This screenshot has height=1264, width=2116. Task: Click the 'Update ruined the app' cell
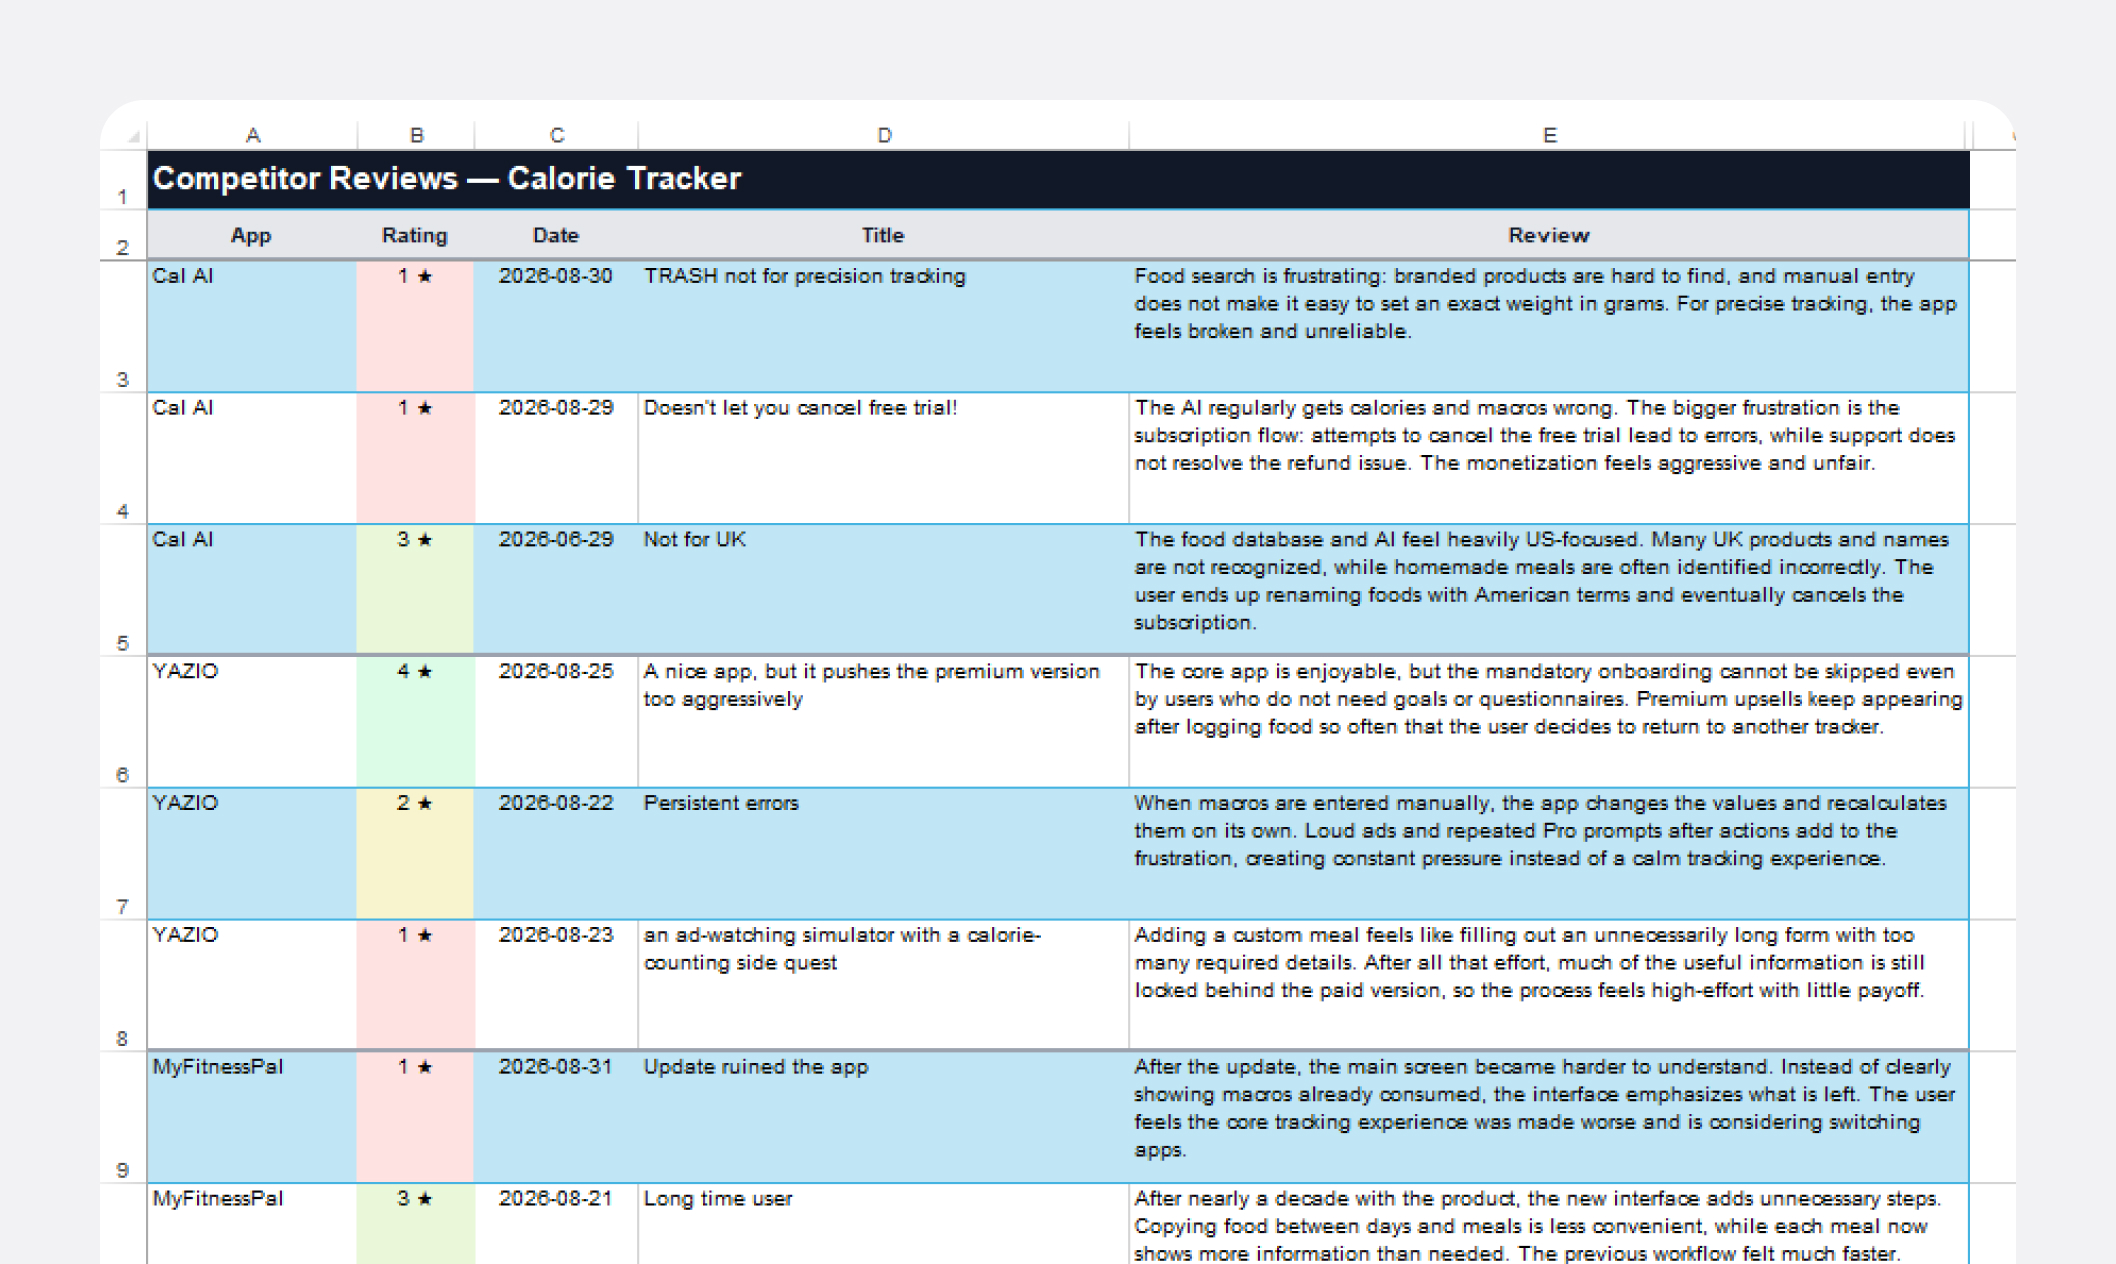click(x=884, y=1116)
